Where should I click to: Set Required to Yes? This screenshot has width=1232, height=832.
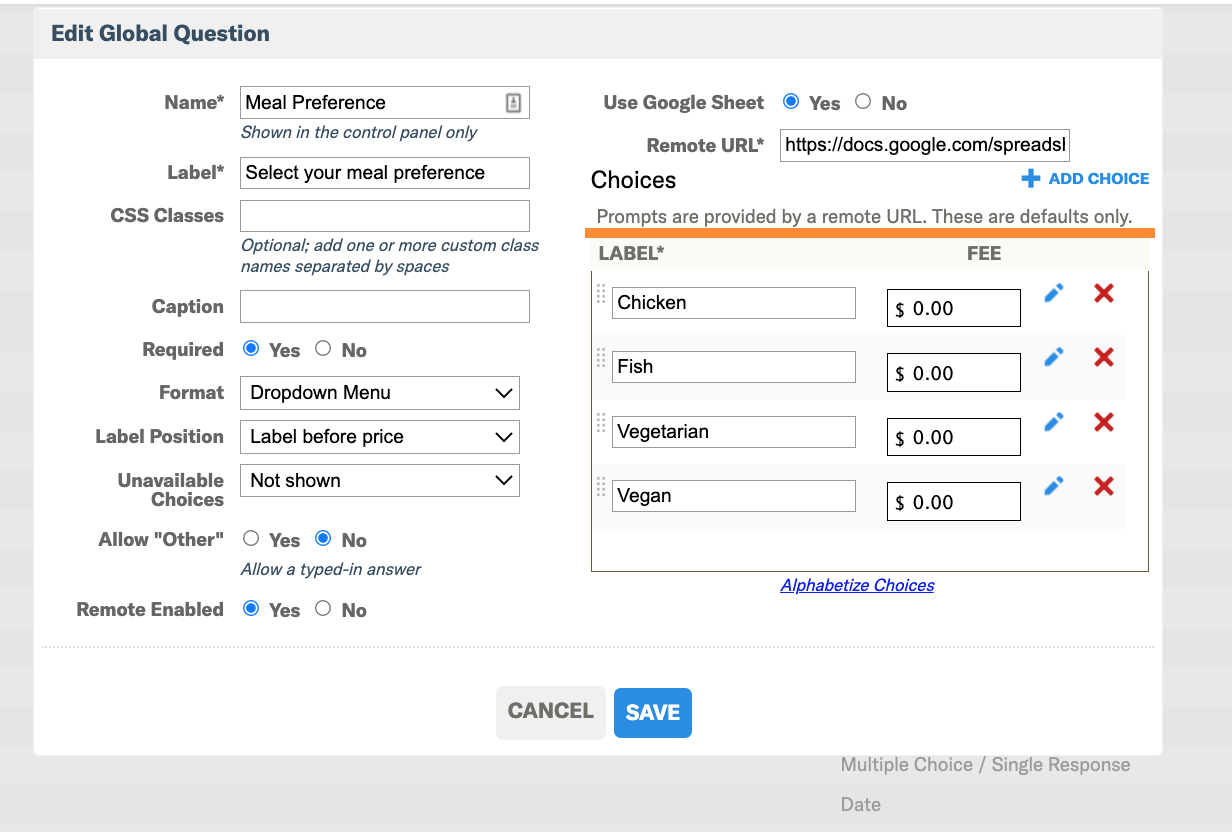[251, 348]
